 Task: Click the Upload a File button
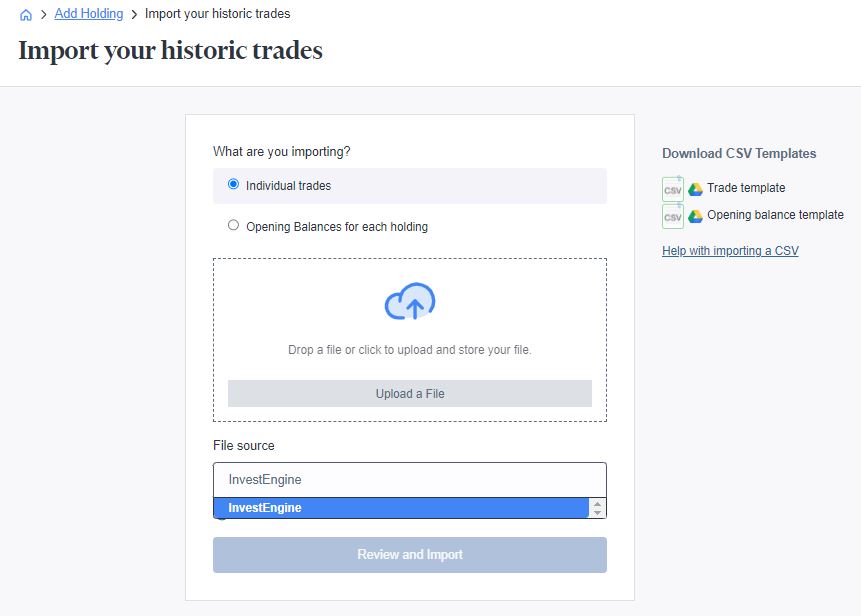tap(409, 393)
